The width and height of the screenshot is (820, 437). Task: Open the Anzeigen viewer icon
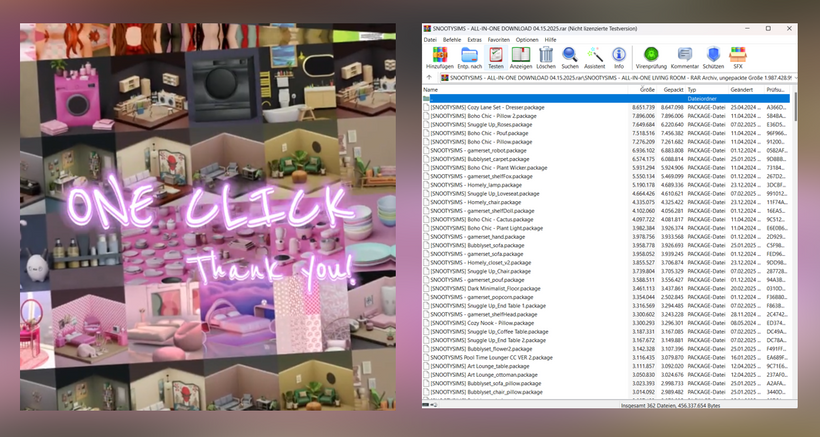click(520, 55)
